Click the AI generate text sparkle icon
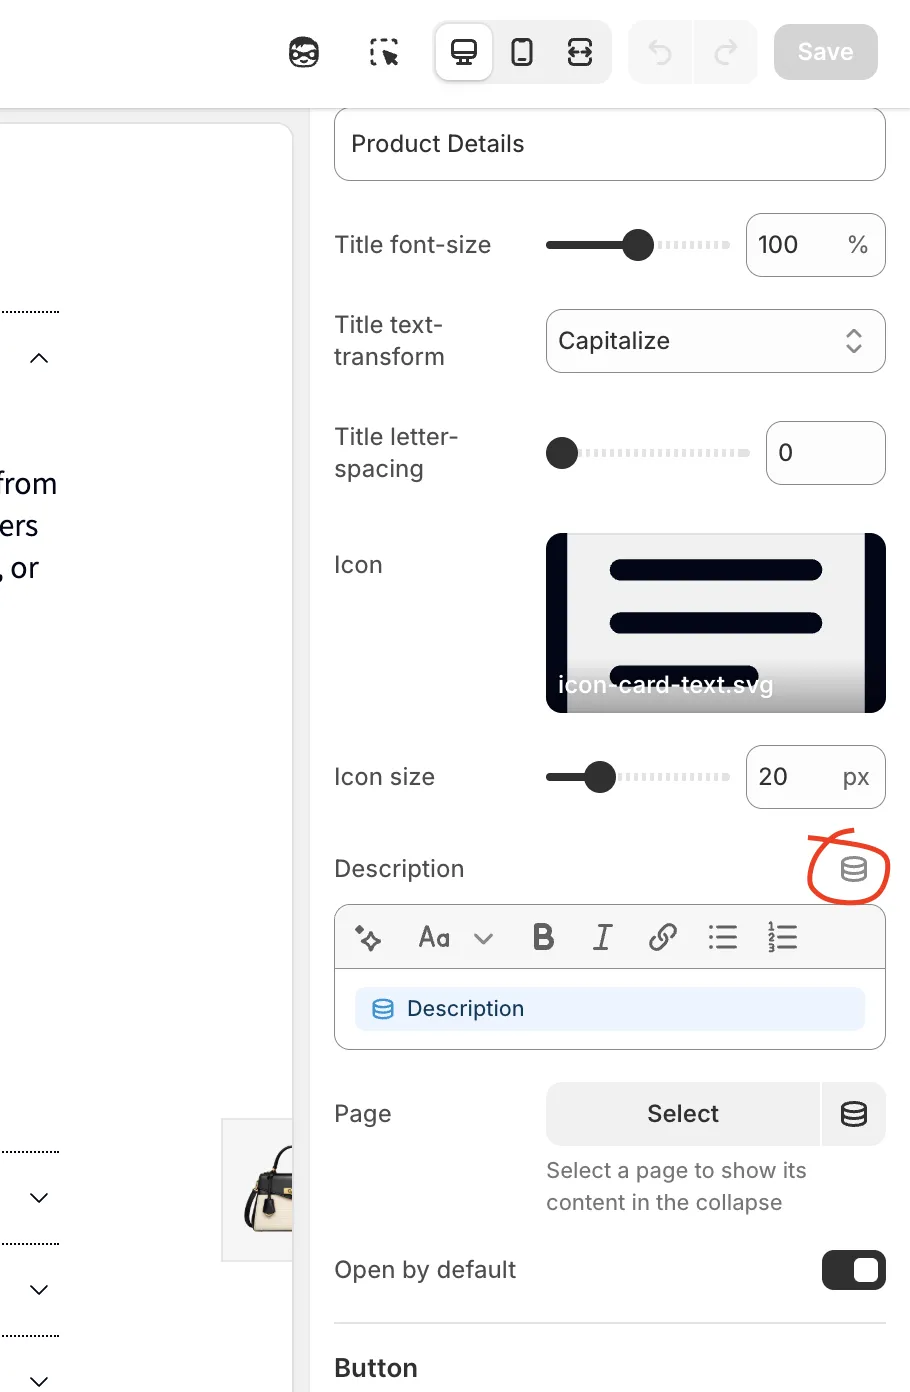The image size is (910, 1392). tap(368, 938)
